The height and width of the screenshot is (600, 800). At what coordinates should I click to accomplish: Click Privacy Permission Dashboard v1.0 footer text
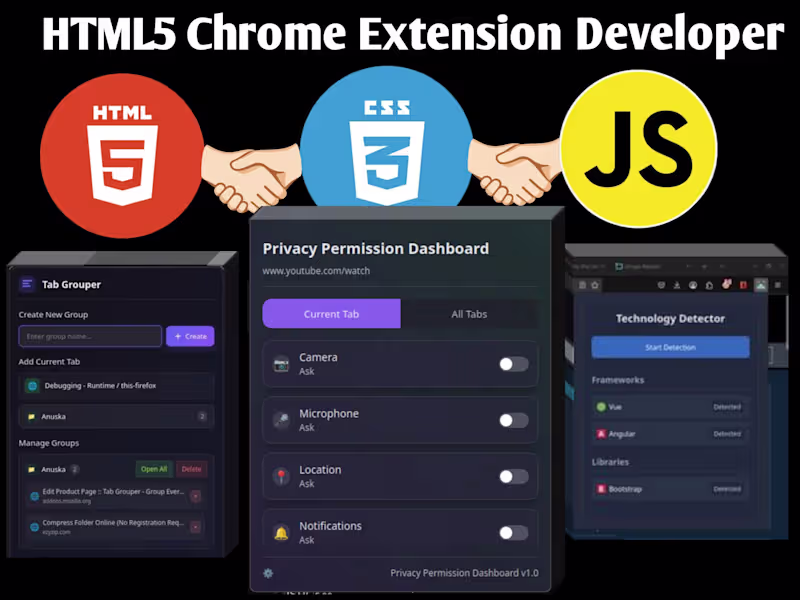tap(464, 573)
